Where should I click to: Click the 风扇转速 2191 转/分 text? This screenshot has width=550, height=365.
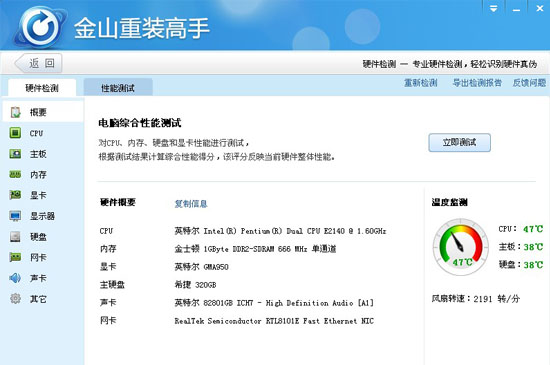pos(476,299)
